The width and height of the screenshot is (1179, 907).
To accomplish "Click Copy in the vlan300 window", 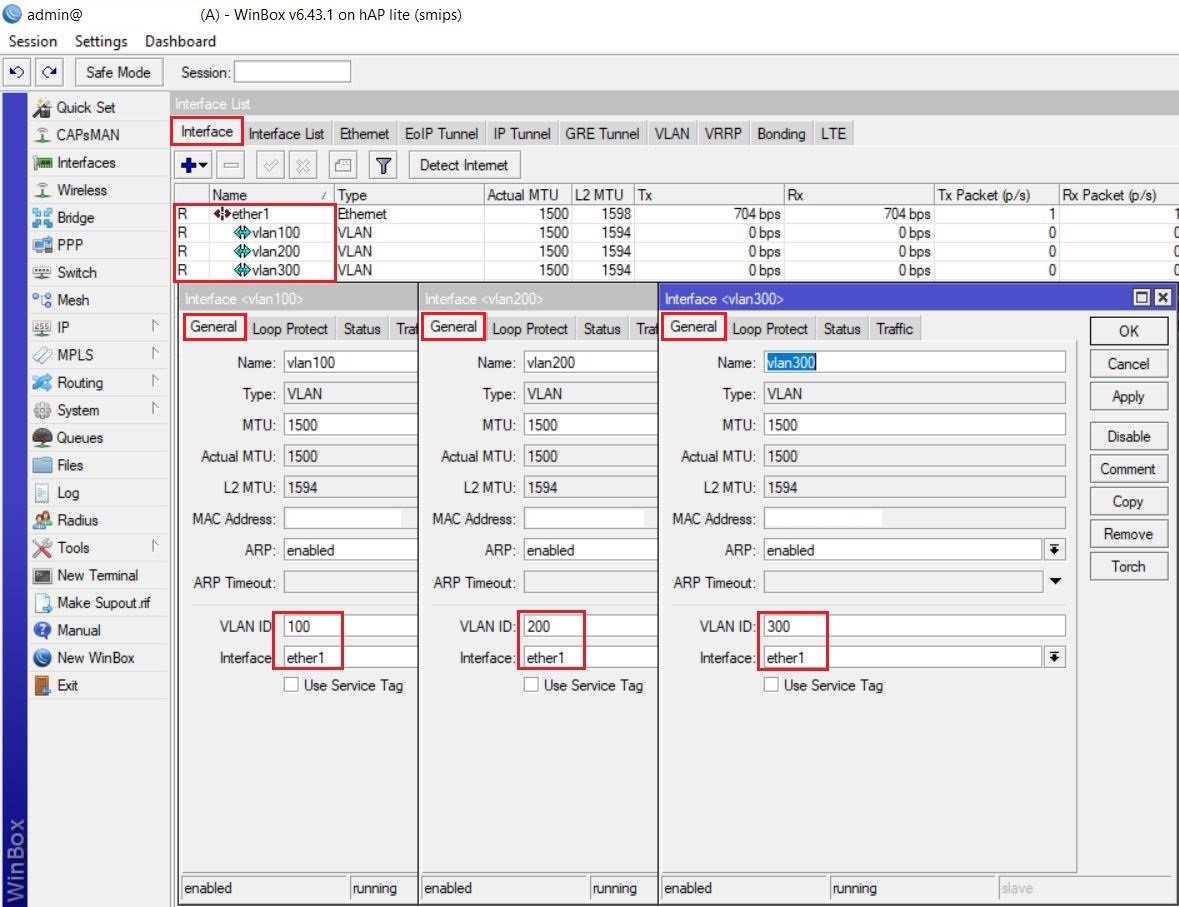I will coord(1129,502).
